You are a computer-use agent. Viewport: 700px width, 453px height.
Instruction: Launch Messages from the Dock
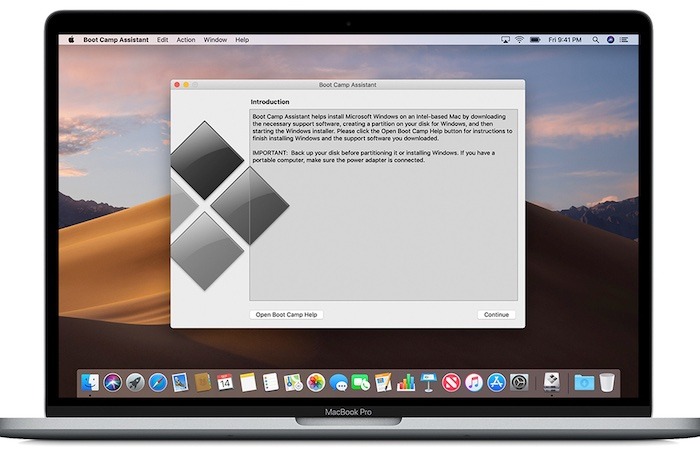339,382
